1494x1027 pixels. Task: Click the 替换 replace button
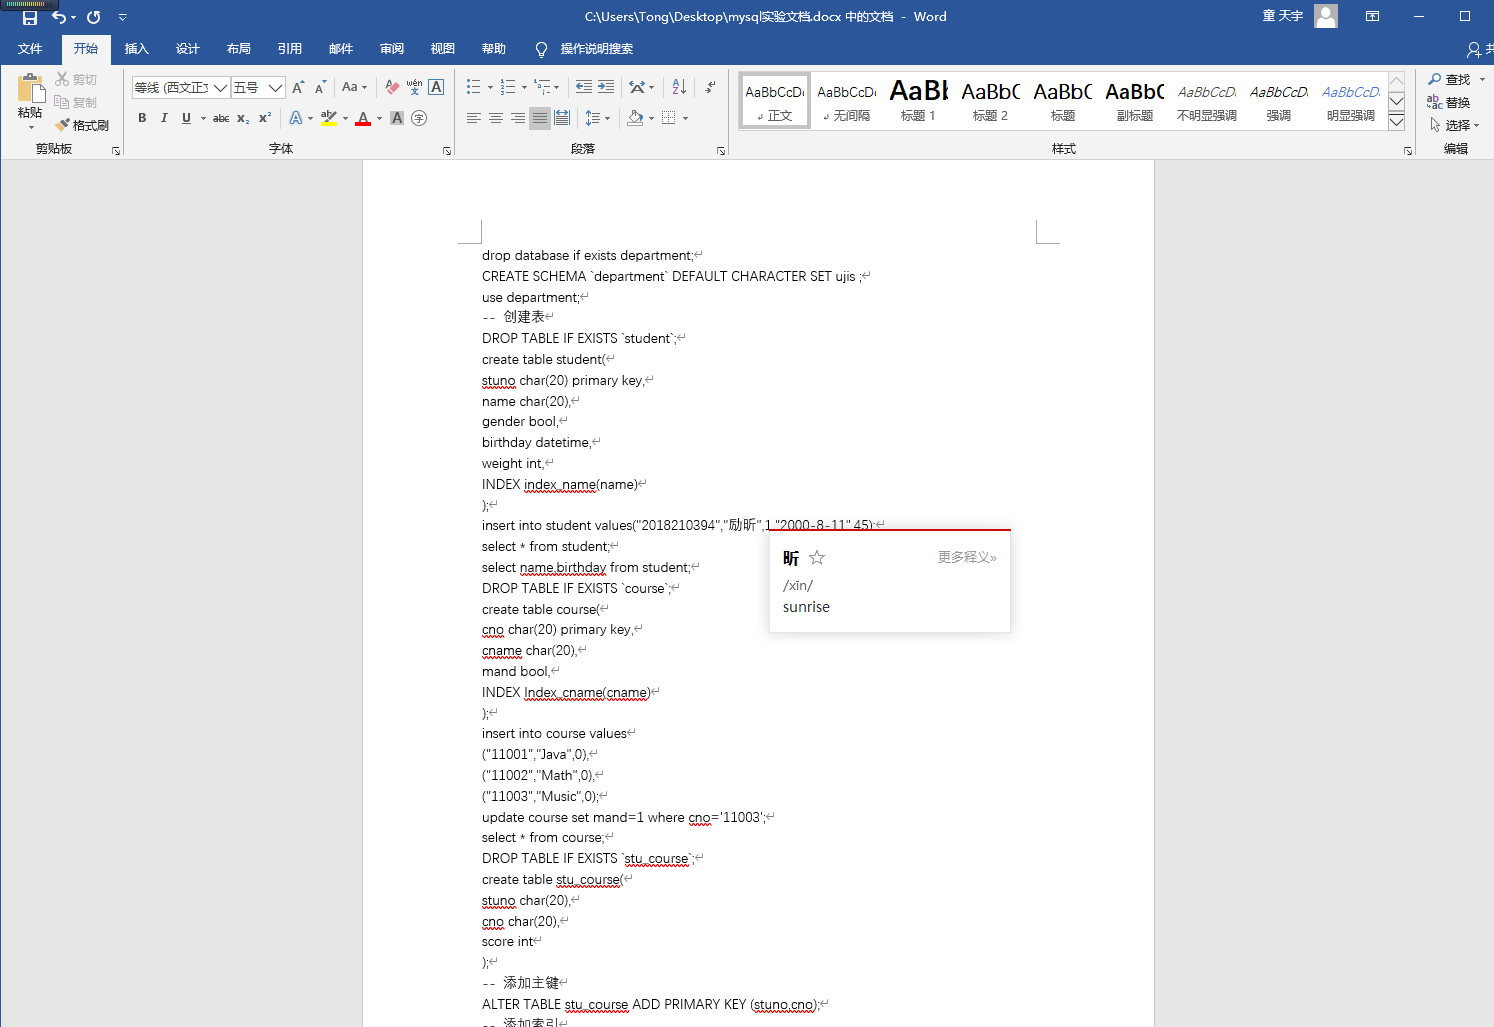pyautogui.click(x=1449, y=102)
